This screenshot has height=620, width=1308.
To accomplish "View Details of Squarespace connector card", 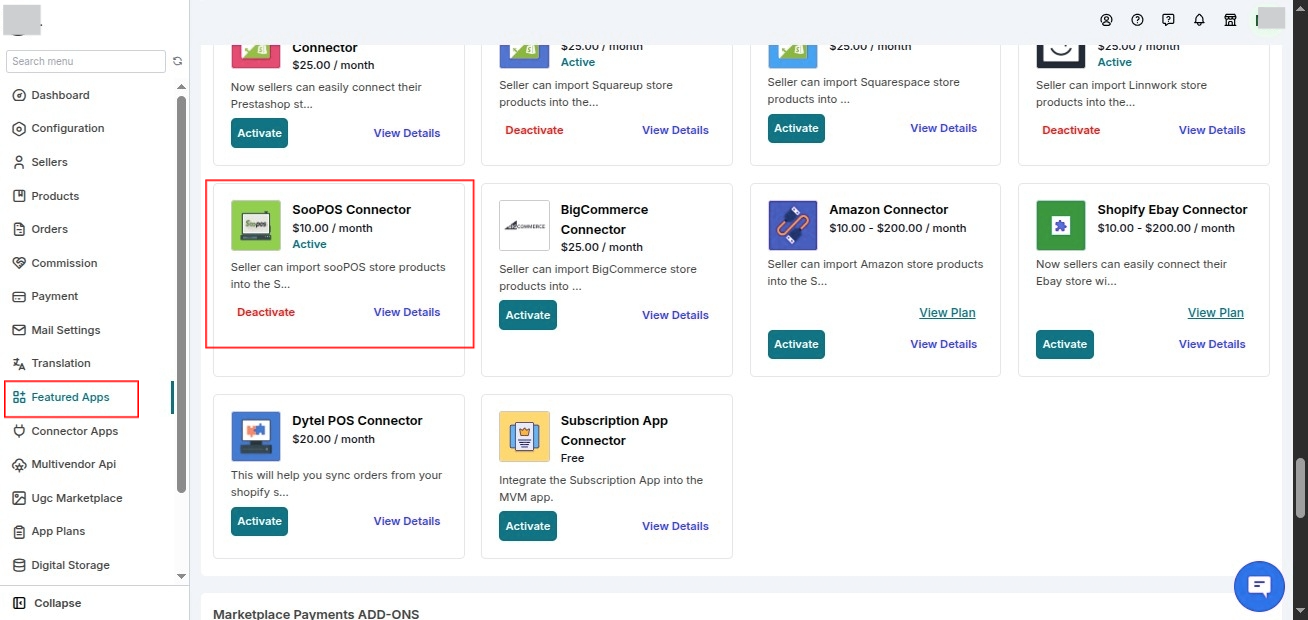I will [944, 128].
